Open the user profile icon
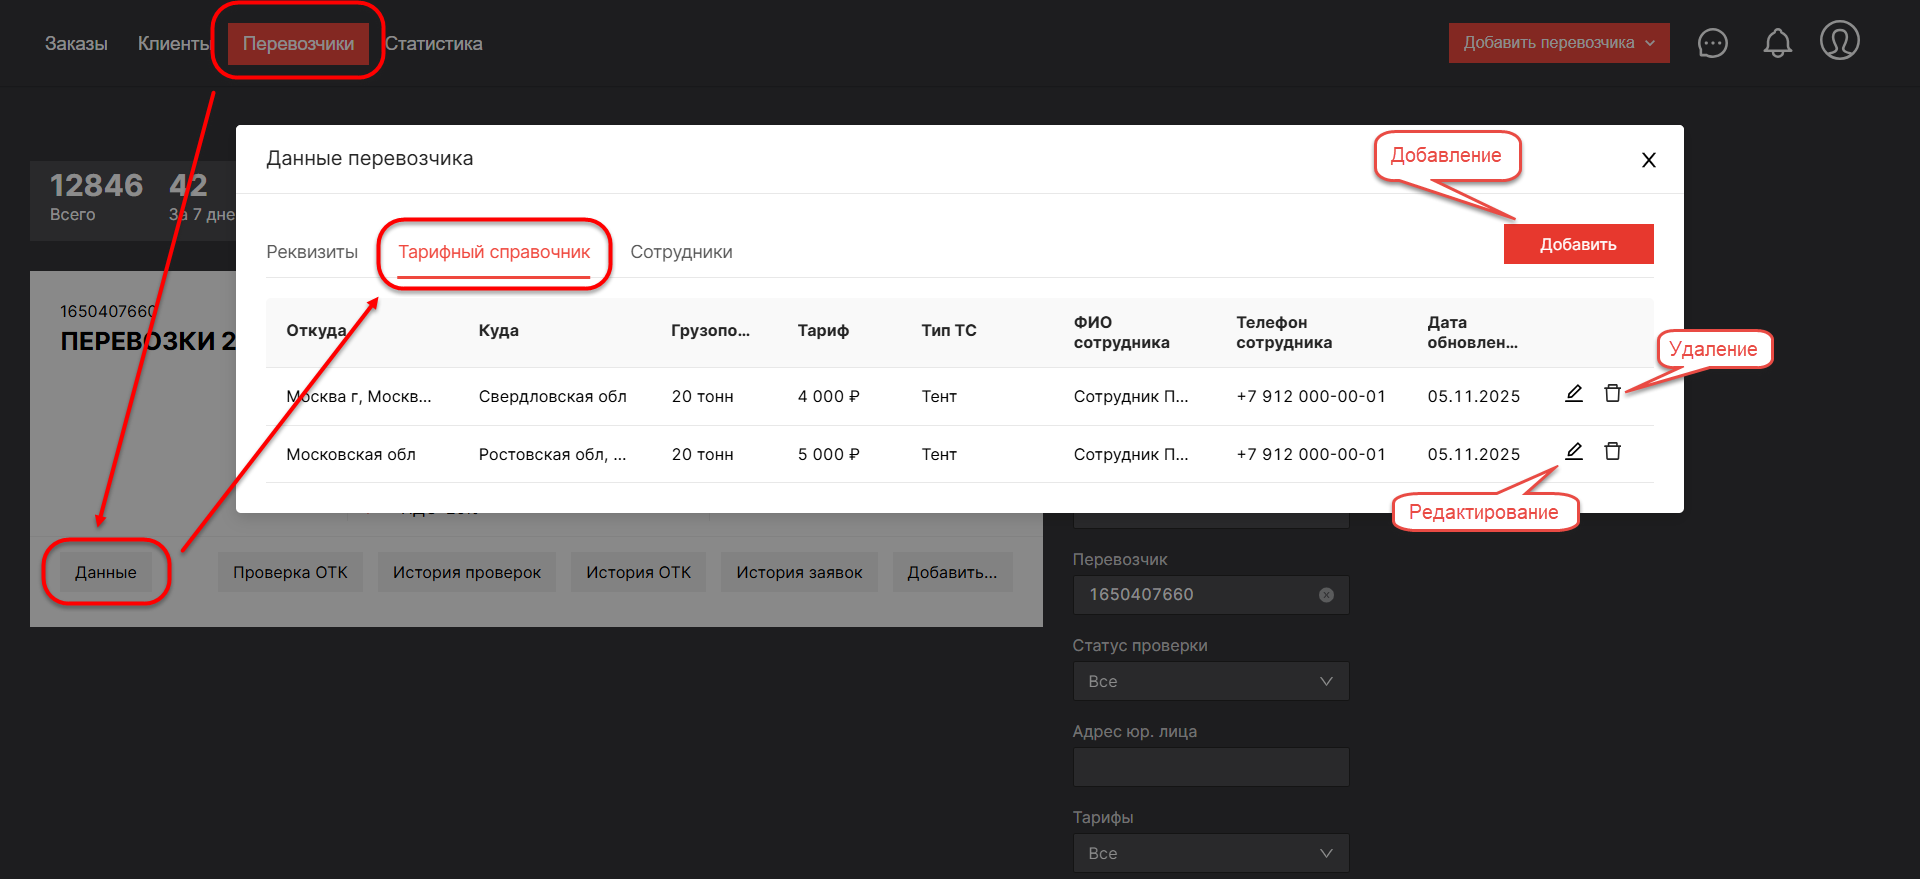1920x879 pixels. tap(1839, 41)
